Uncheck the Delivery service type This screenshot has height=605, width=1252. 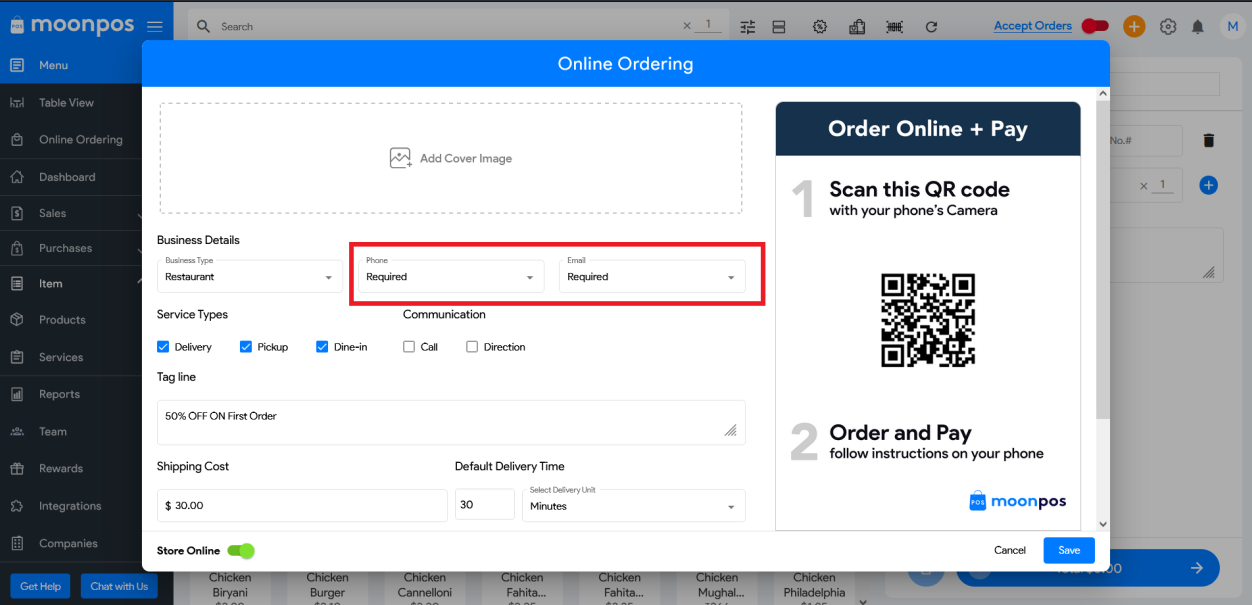pyautogui.click(x=163, y=347)
